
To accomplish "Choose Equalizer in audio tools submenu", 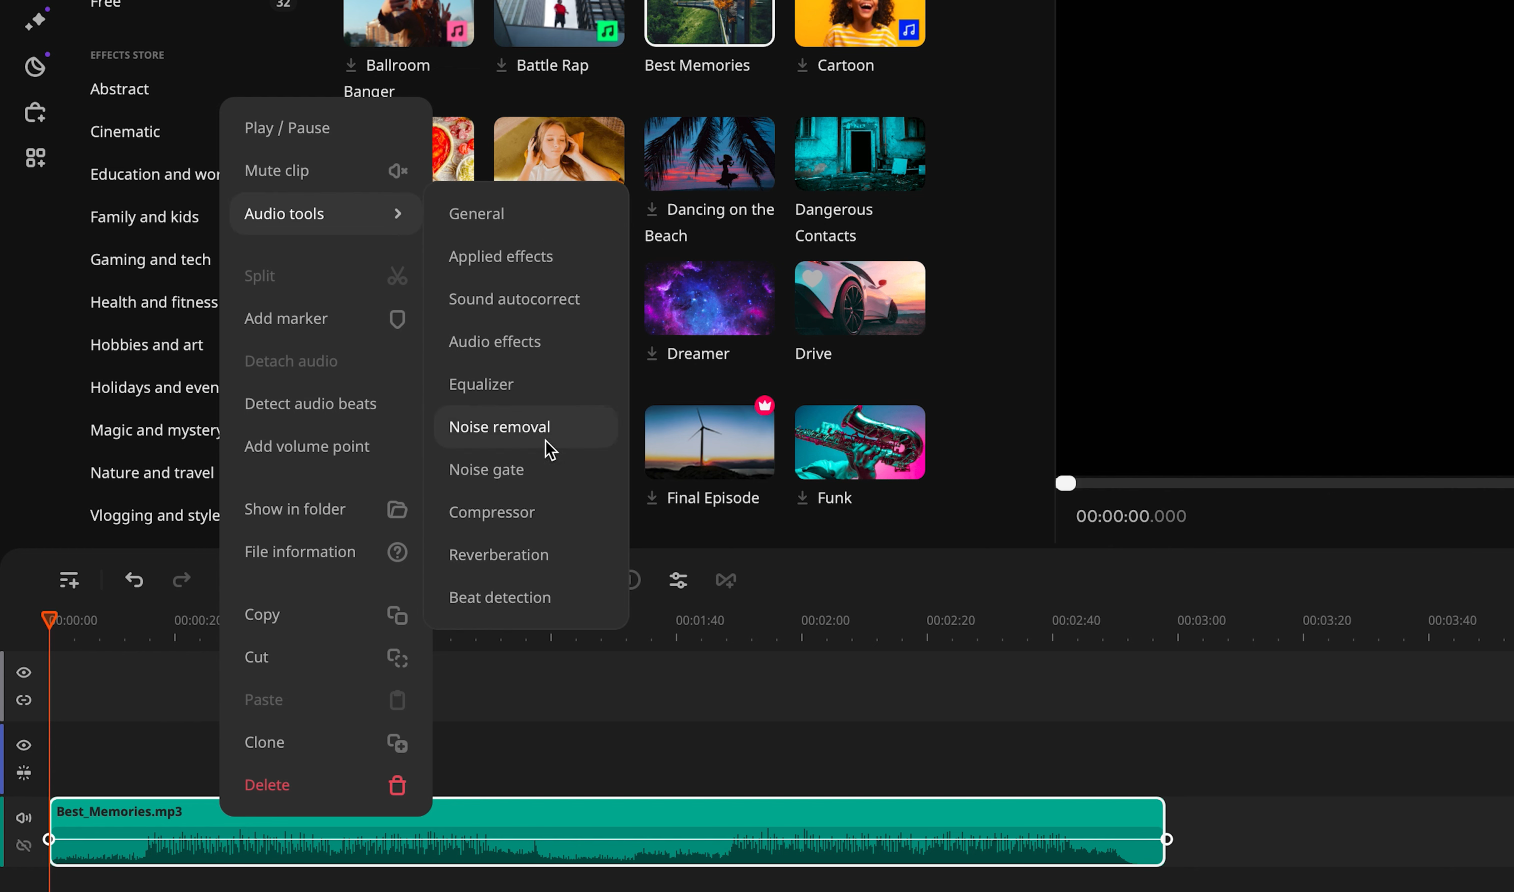I will tap(481, 384).
